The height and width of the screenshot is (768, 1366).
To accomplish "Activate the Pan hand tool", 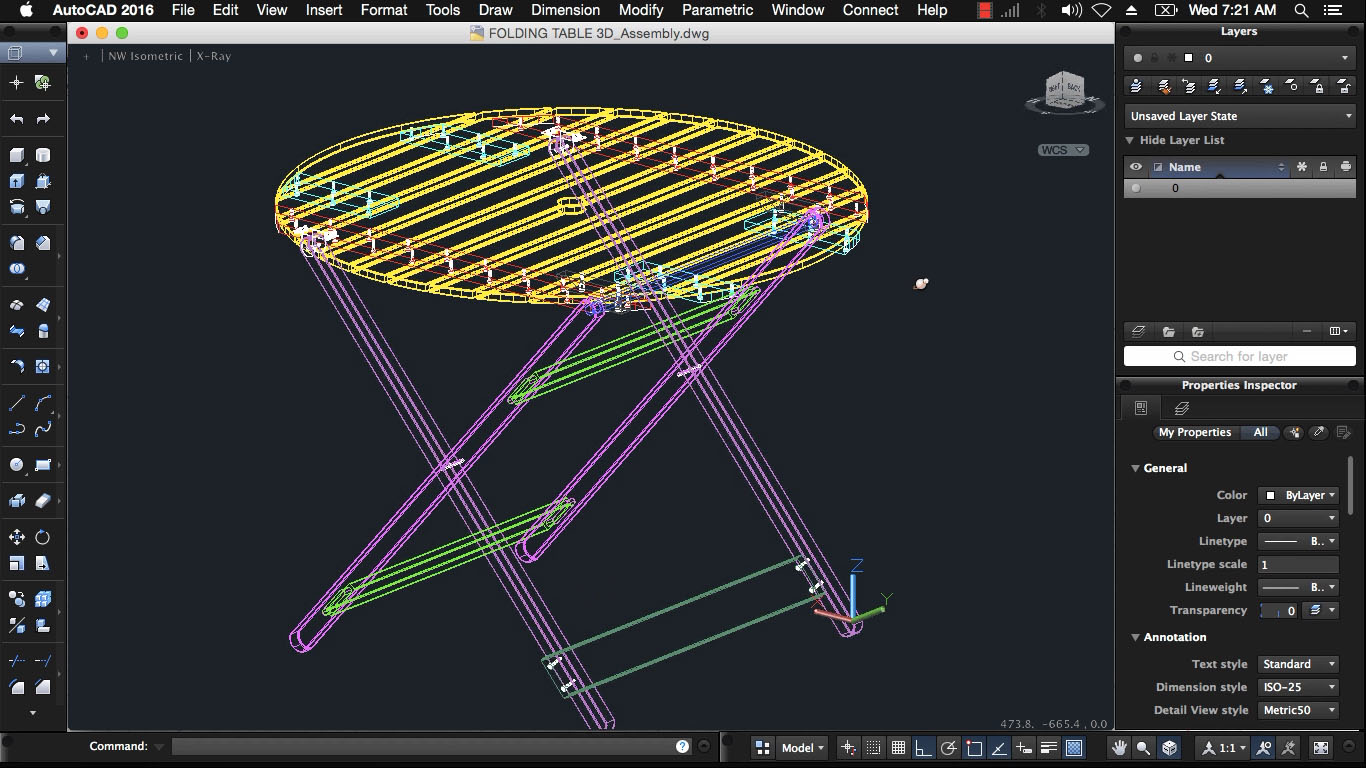I will pos(1119,748).
